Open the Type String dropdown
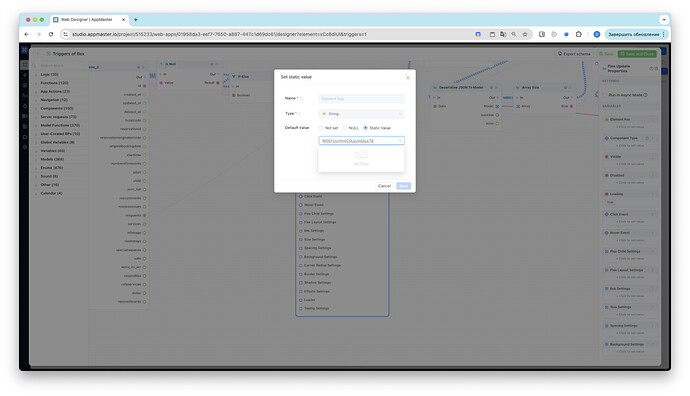The height and width of the screenshot is (396, 690). tap(361, 114)
